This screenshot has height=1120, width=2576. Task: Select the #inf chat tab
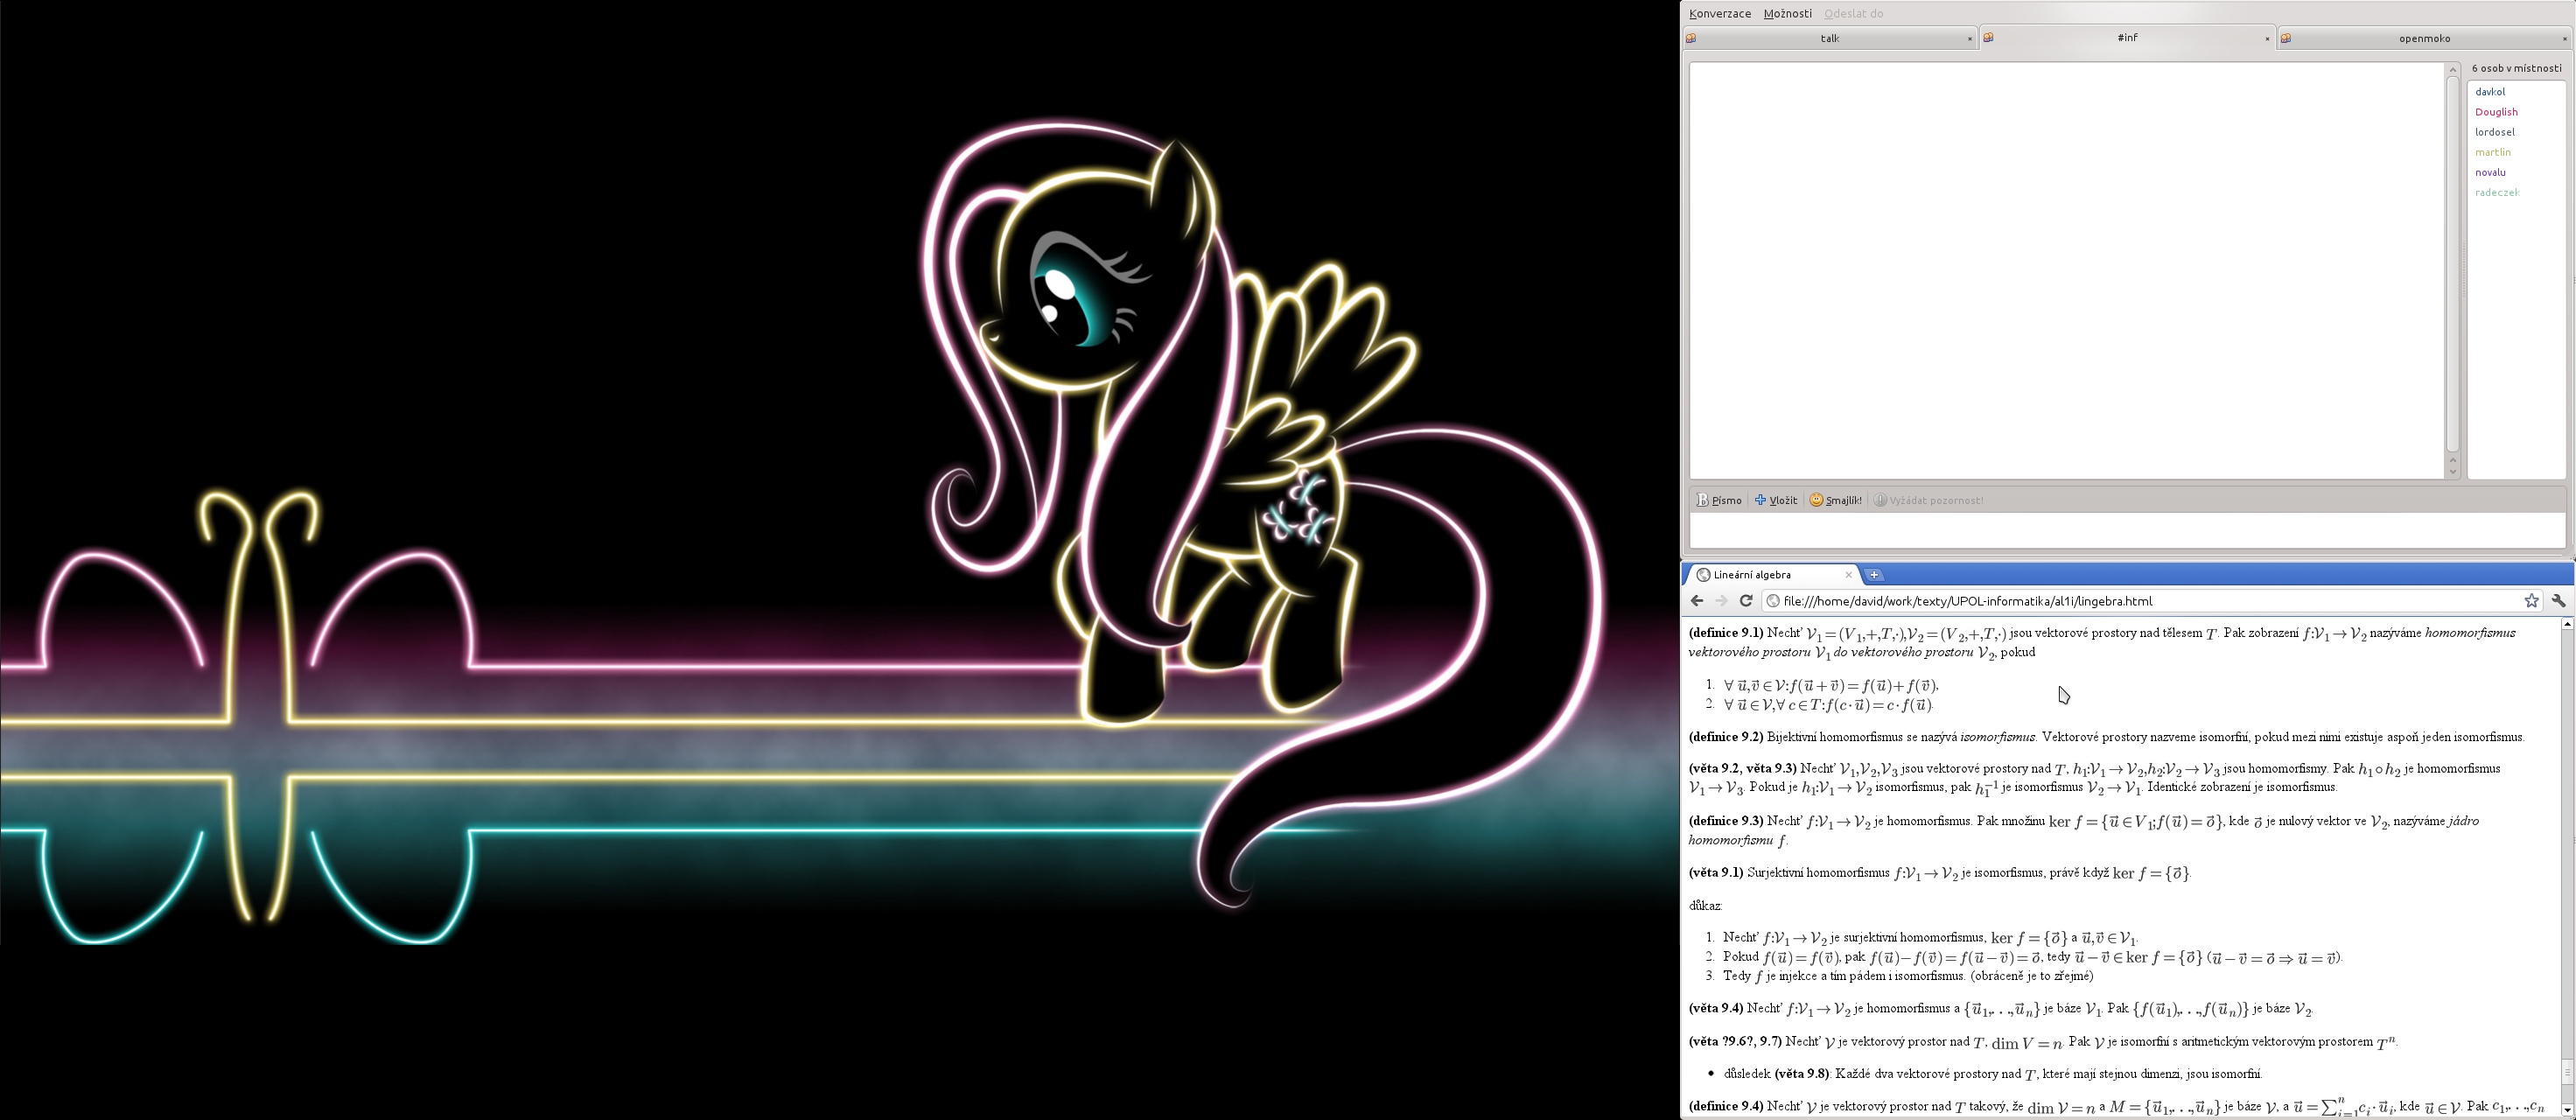[x=2127, y=37]
